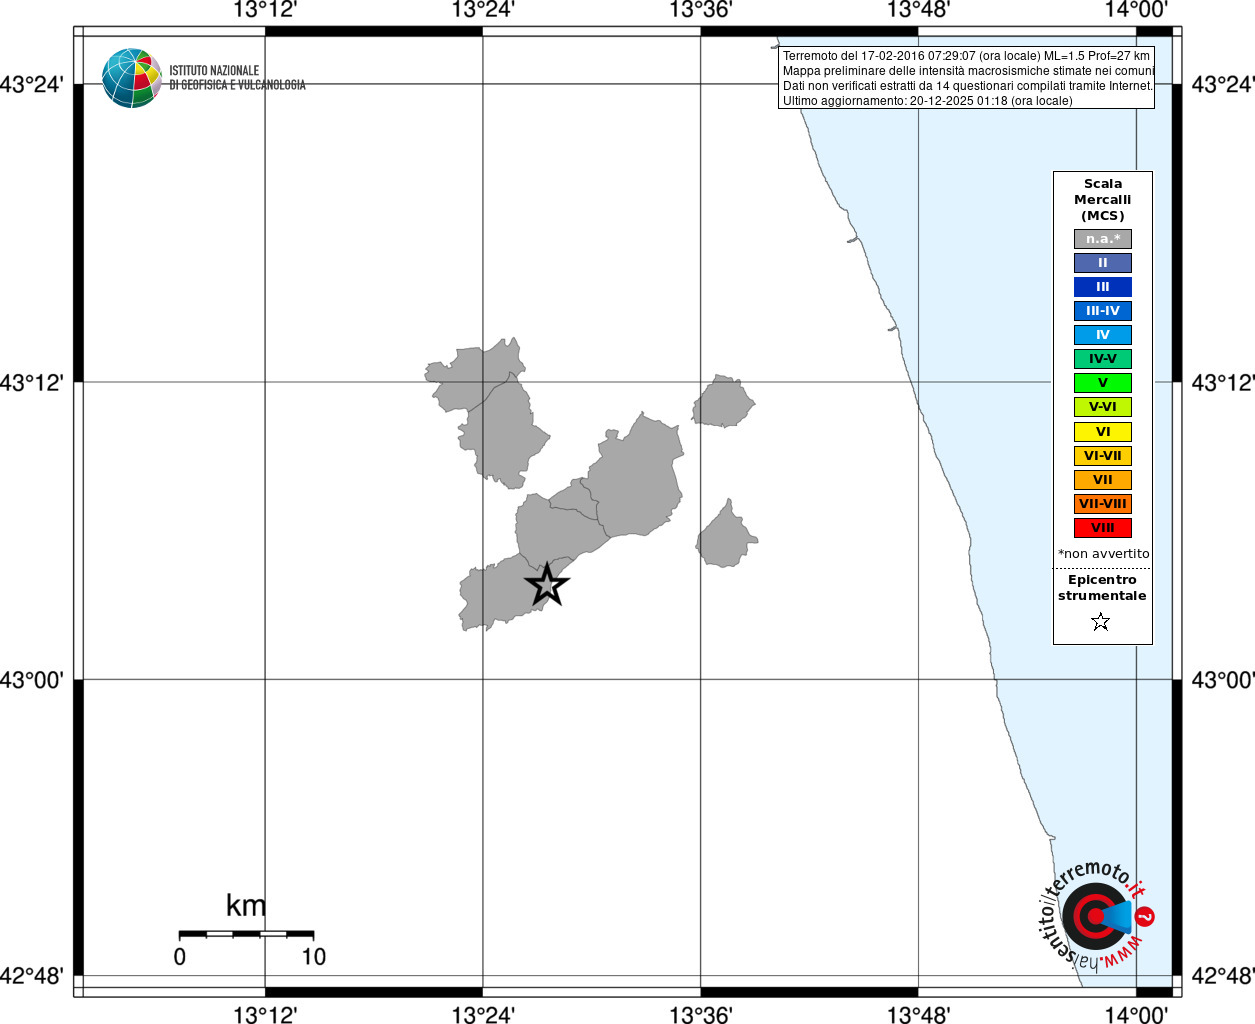Viewport: 1255px width, 1024px height.
Task: Click the INGV globe logo
Action: pyautogui.click(x=131, y=78)
